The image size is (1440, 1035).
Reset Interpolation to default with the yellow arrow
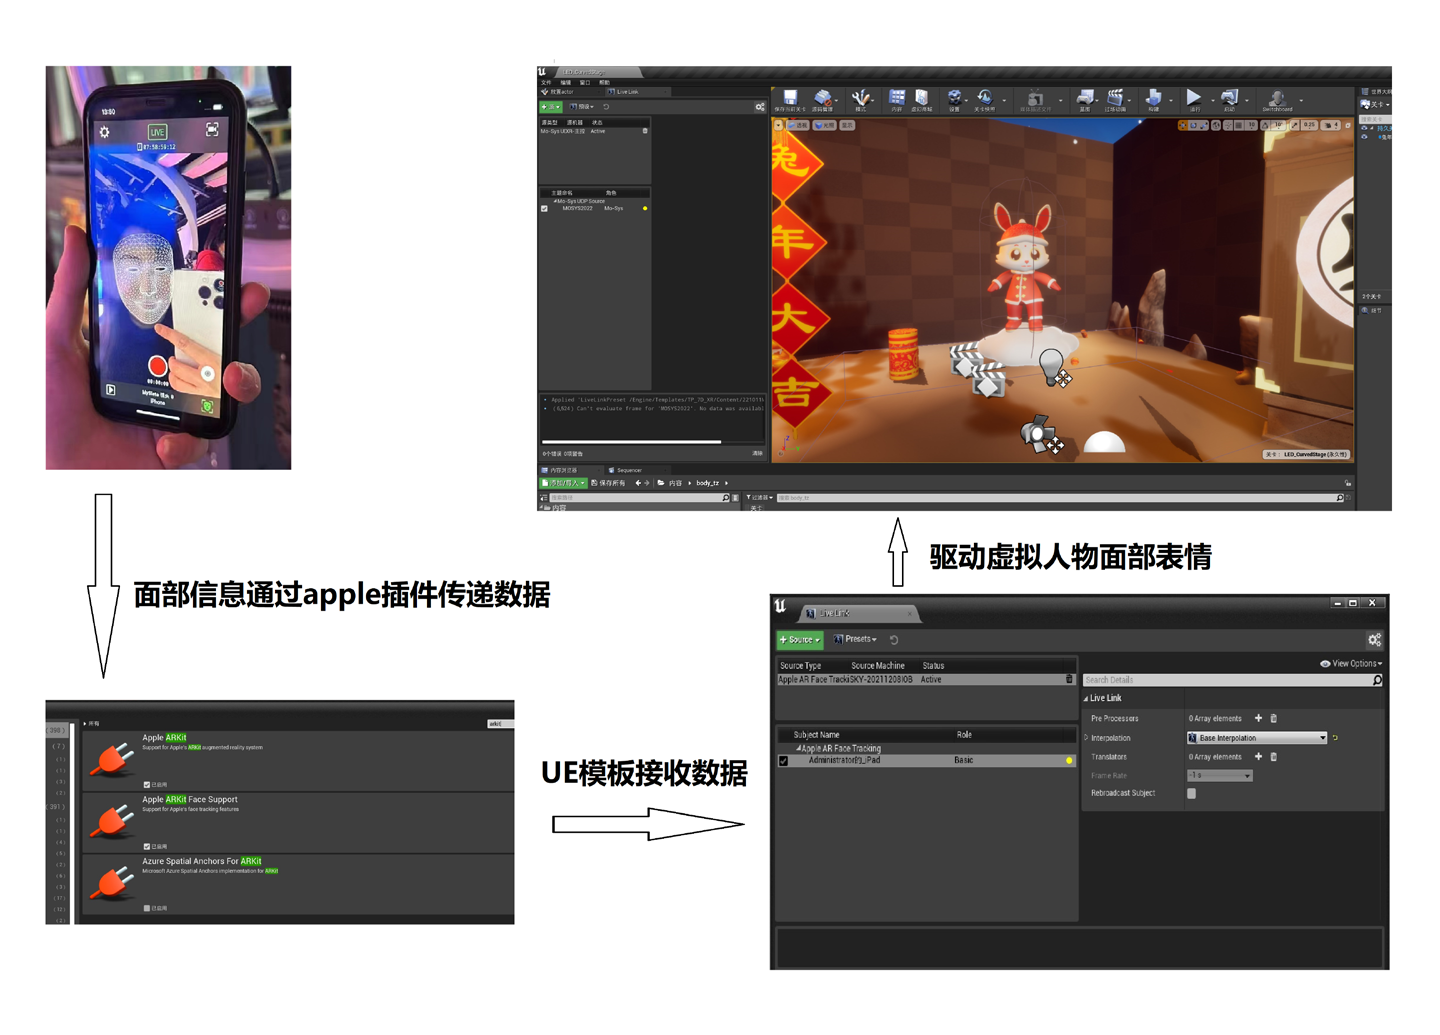tap(1335, 738)
